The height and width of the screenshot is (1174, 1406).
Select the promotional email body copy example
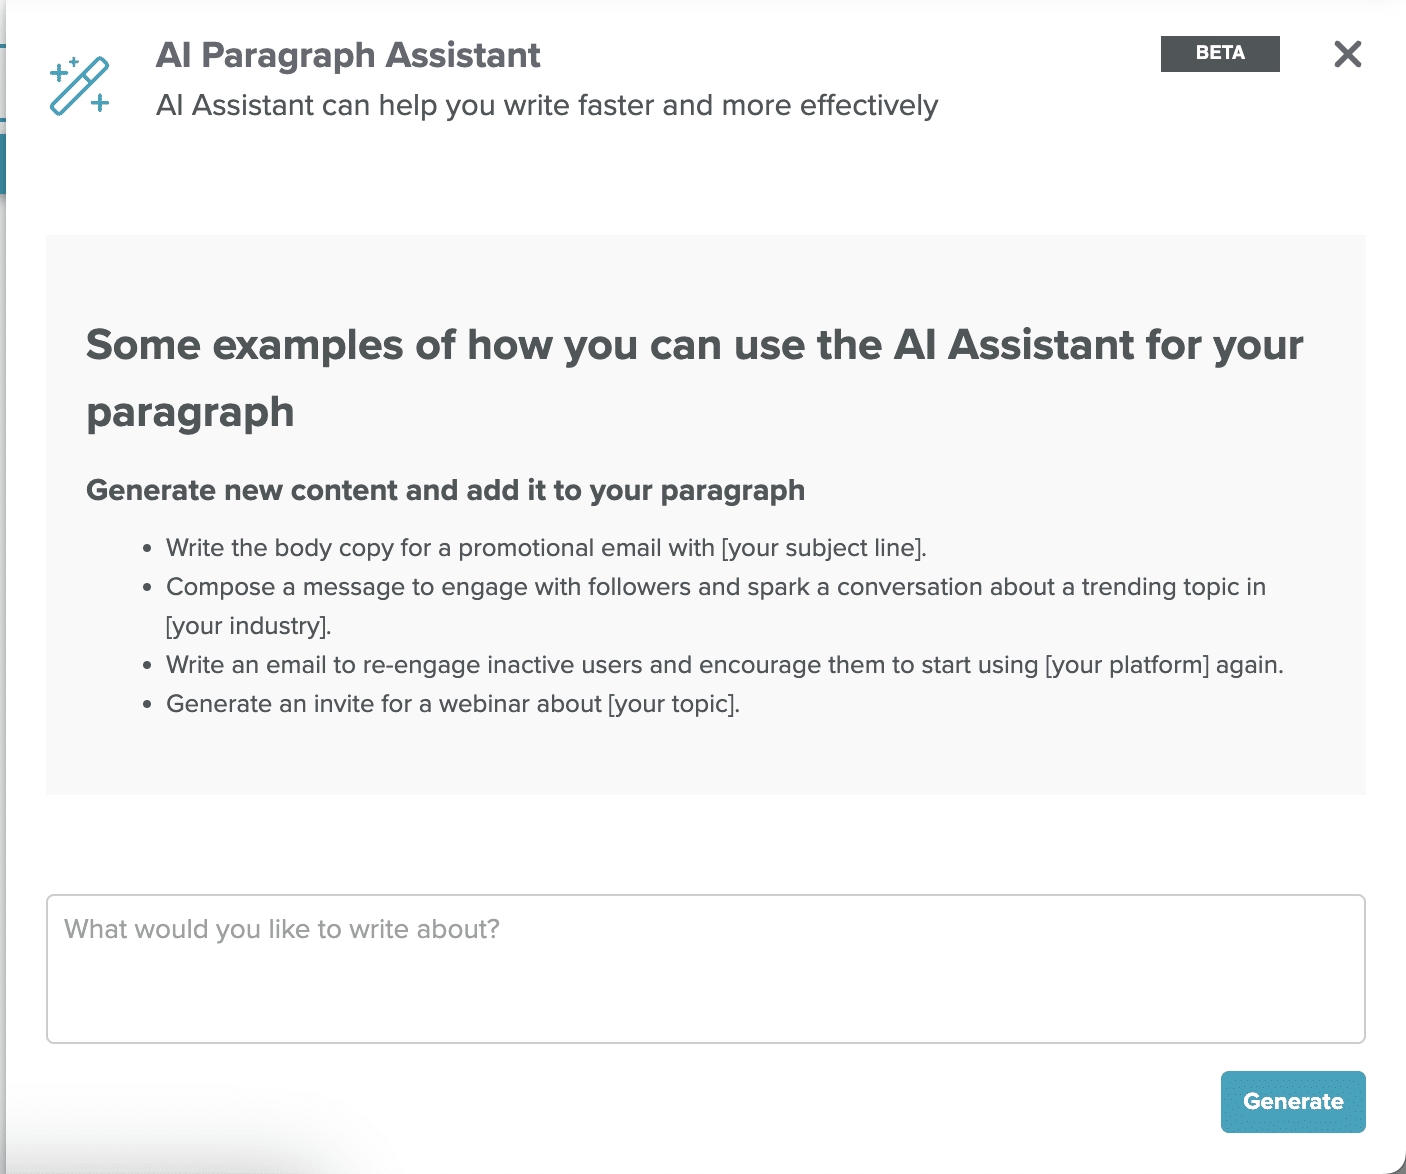point(546,548)
